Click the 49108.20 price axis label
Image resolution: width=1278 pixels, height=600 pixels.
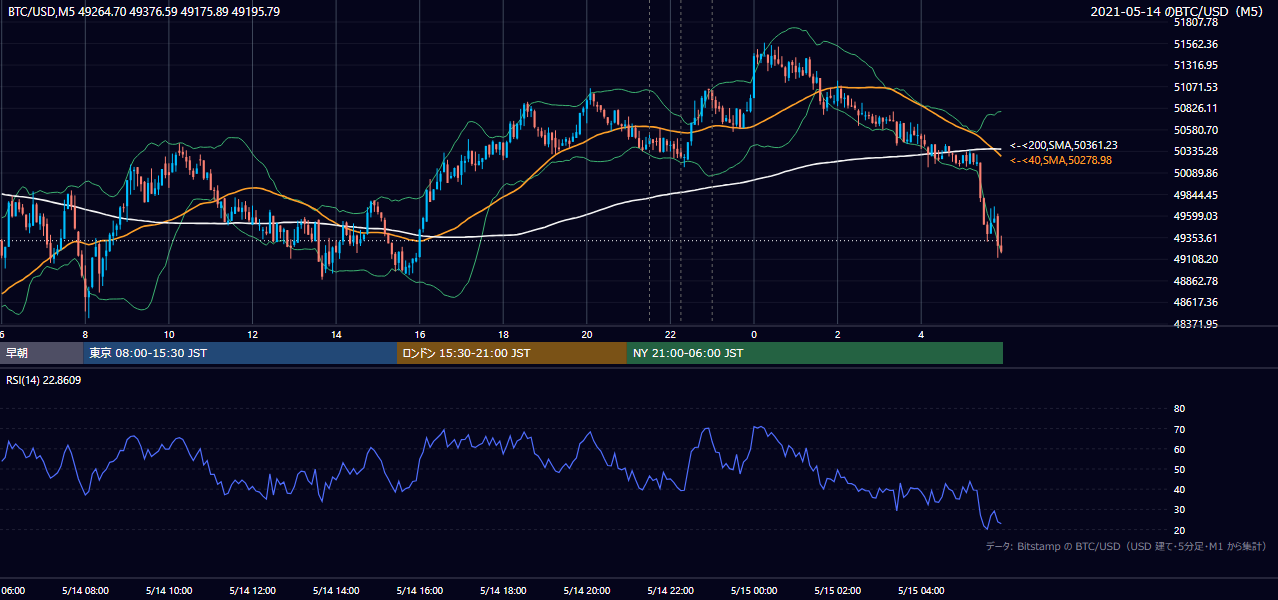(x=1195, y=259)
